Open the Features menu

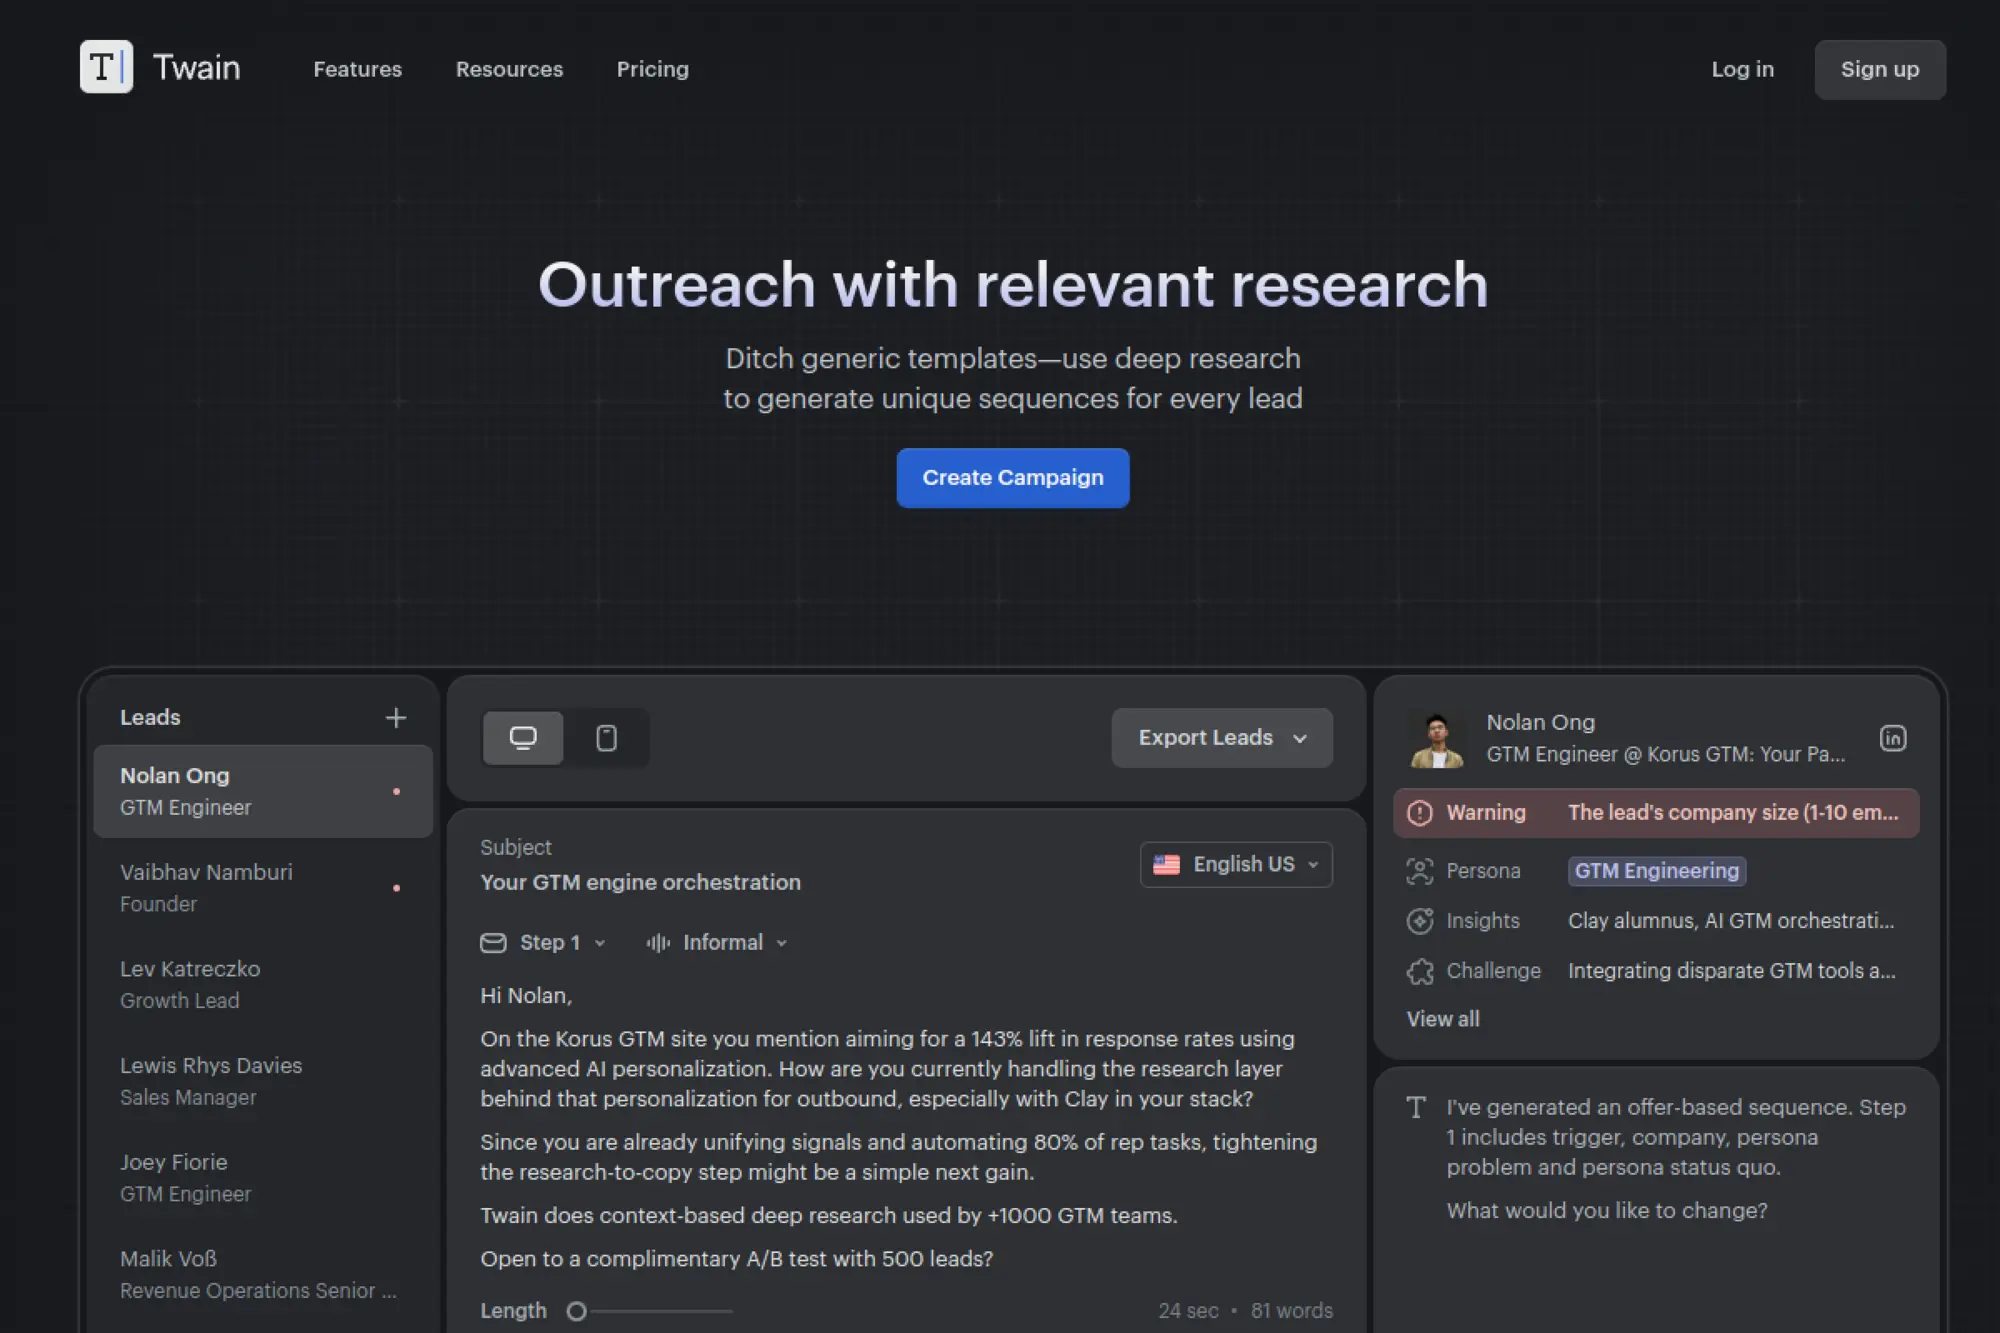pyautogui.click(x=357, y=69)
